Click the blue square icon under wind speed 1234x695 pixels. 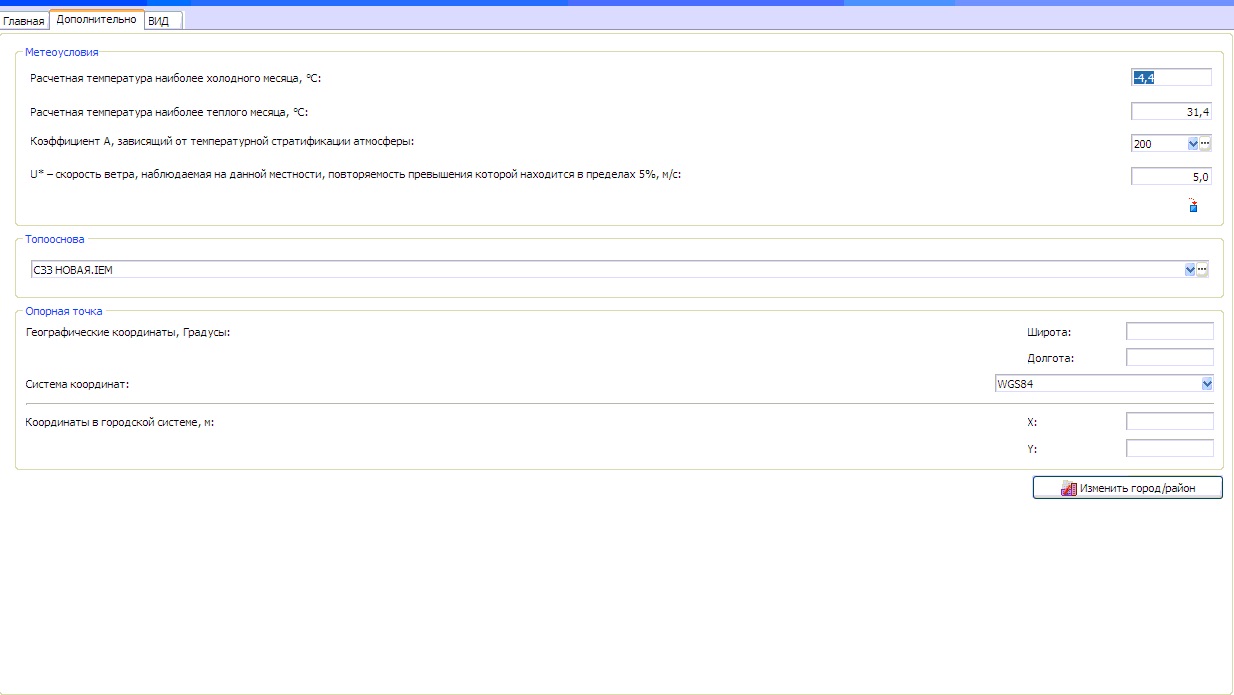[1192, 206]
